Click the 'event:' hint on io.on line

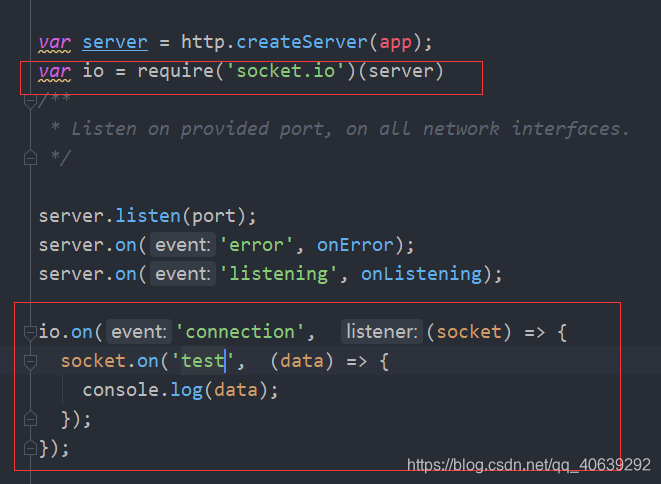(x=139, y=332)
